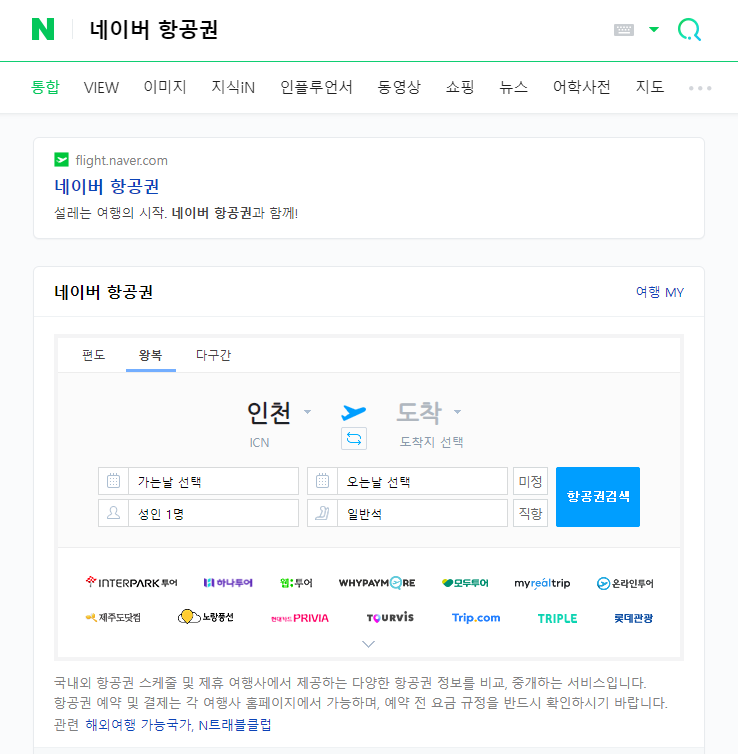Viewport: 738px width, 754px height.
Task: Open the myrealtrip partner logo
Action: 542,583
